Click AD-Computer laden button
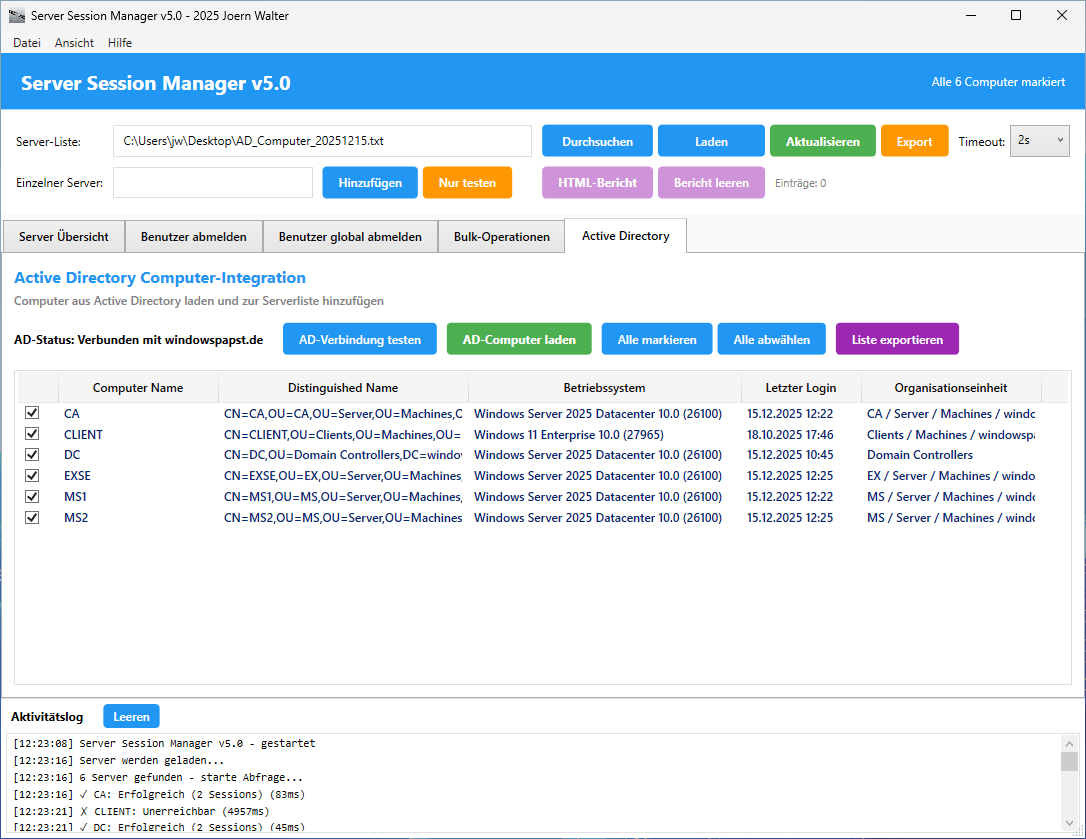 (518, 339)
